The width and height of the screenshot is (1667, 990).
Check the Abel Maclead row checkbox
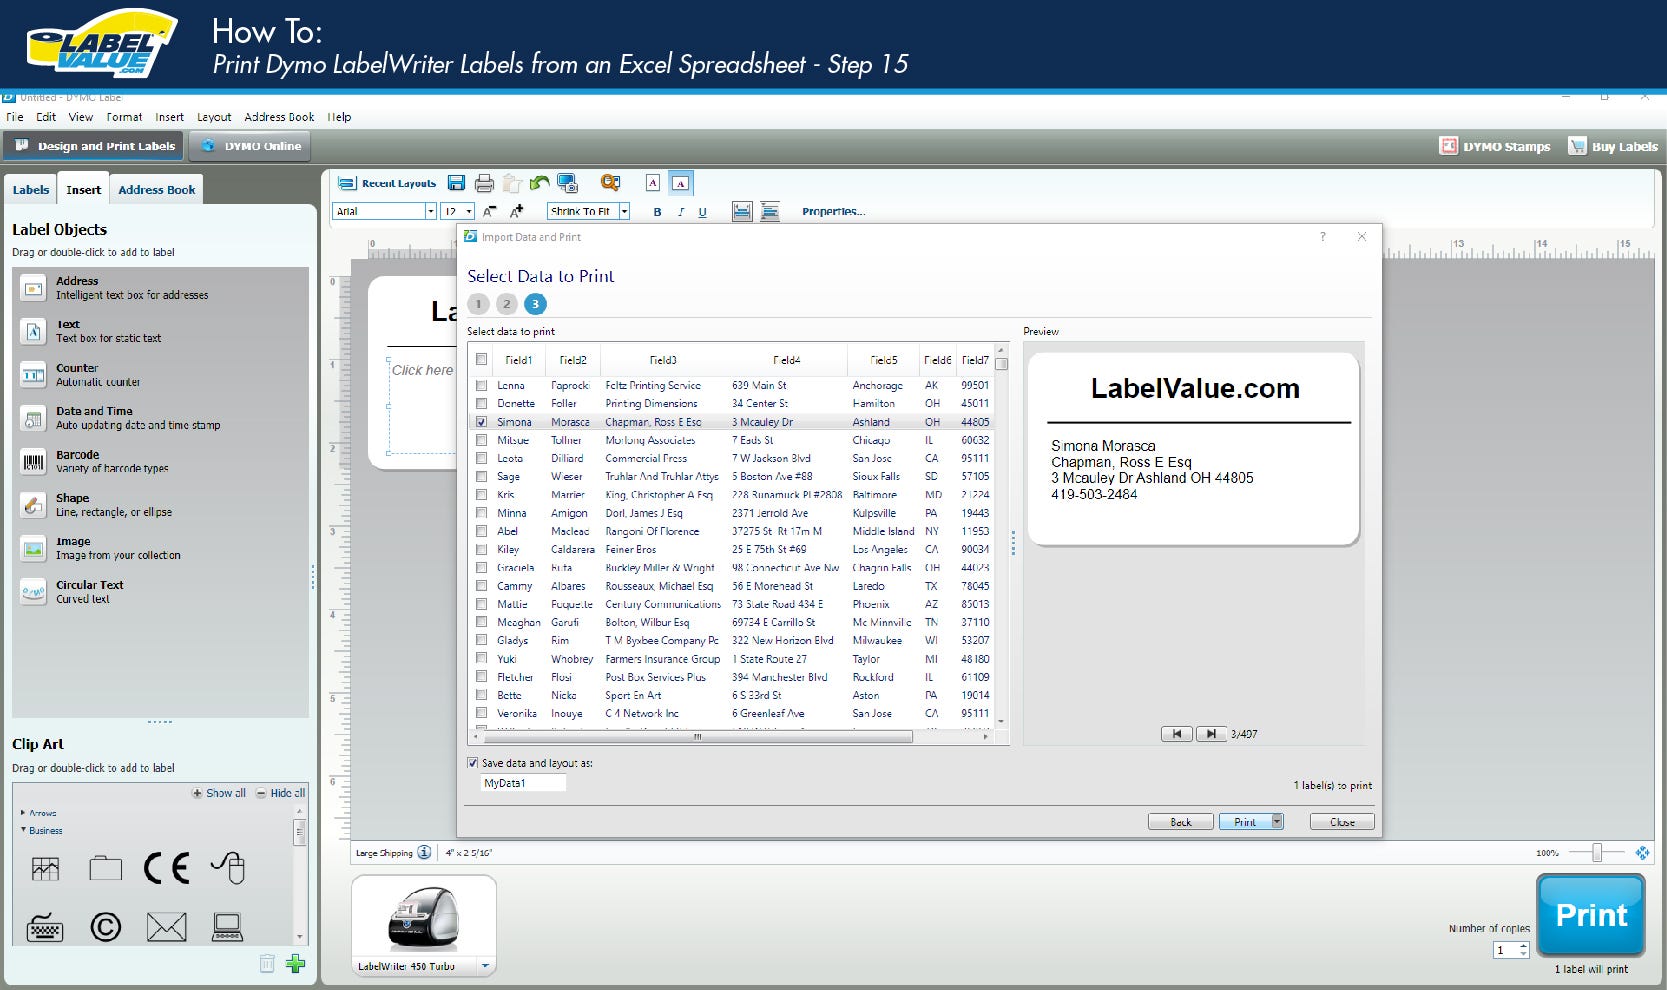tap(482, 531)
